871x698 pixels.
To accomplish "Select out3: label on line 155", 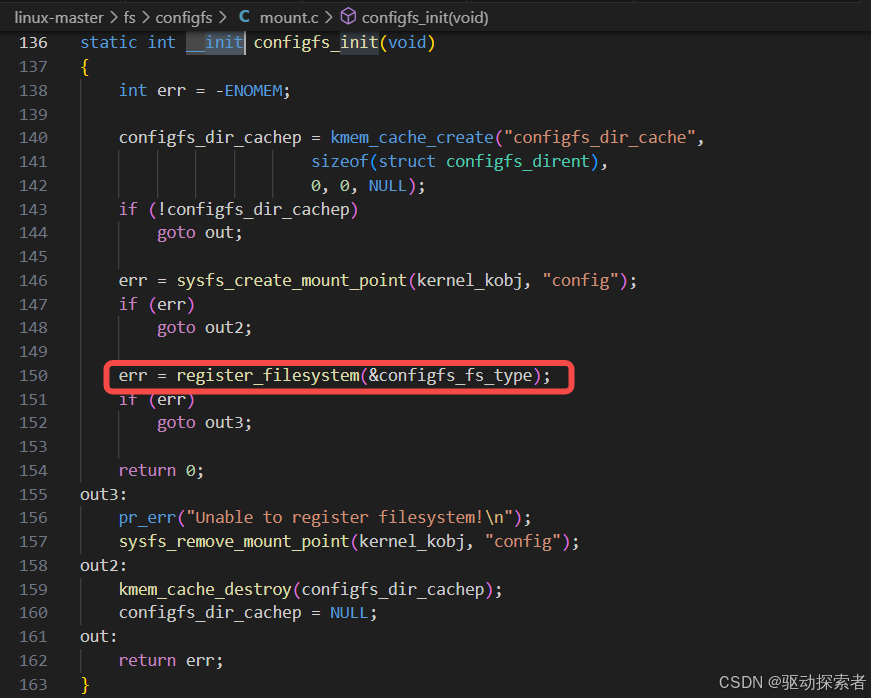I will pos(103,494).
